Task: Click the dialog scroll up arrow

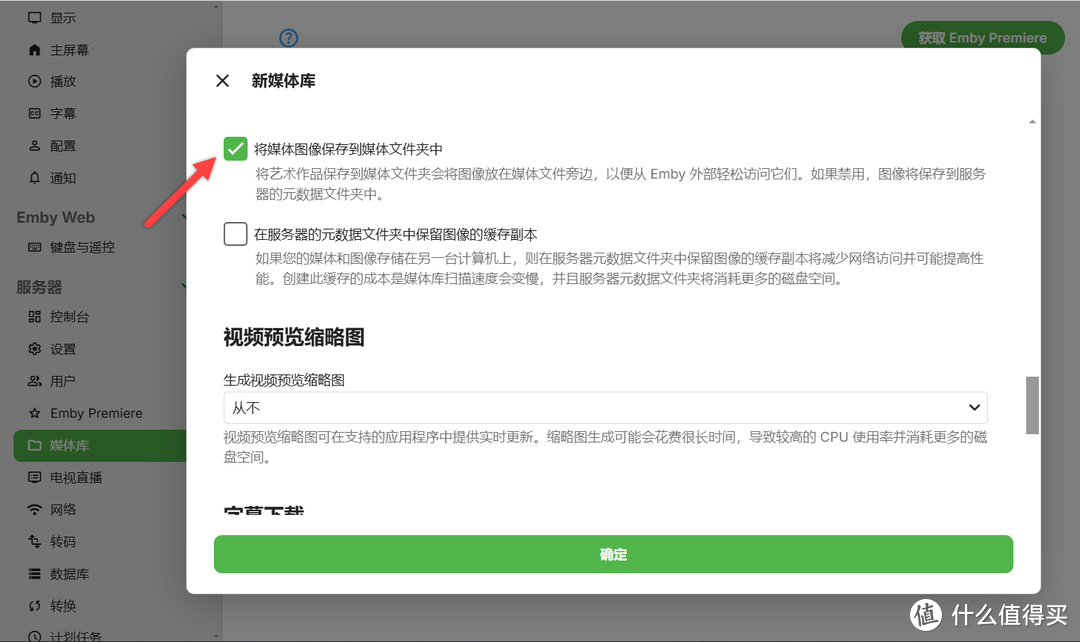Action: (x=1032, y=122)
